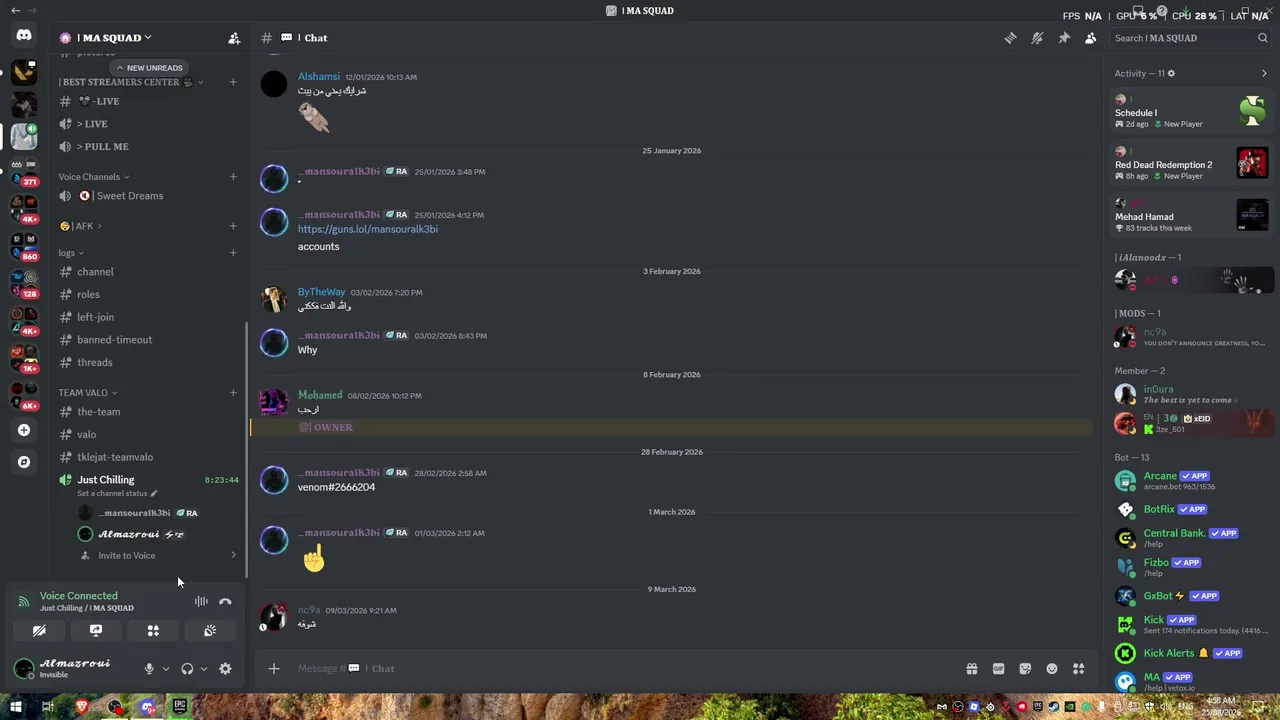Open the guns.lol/mansouralk3bi link
The height and width of the screenshot is (720, 1280).
(x=368, y=229)
